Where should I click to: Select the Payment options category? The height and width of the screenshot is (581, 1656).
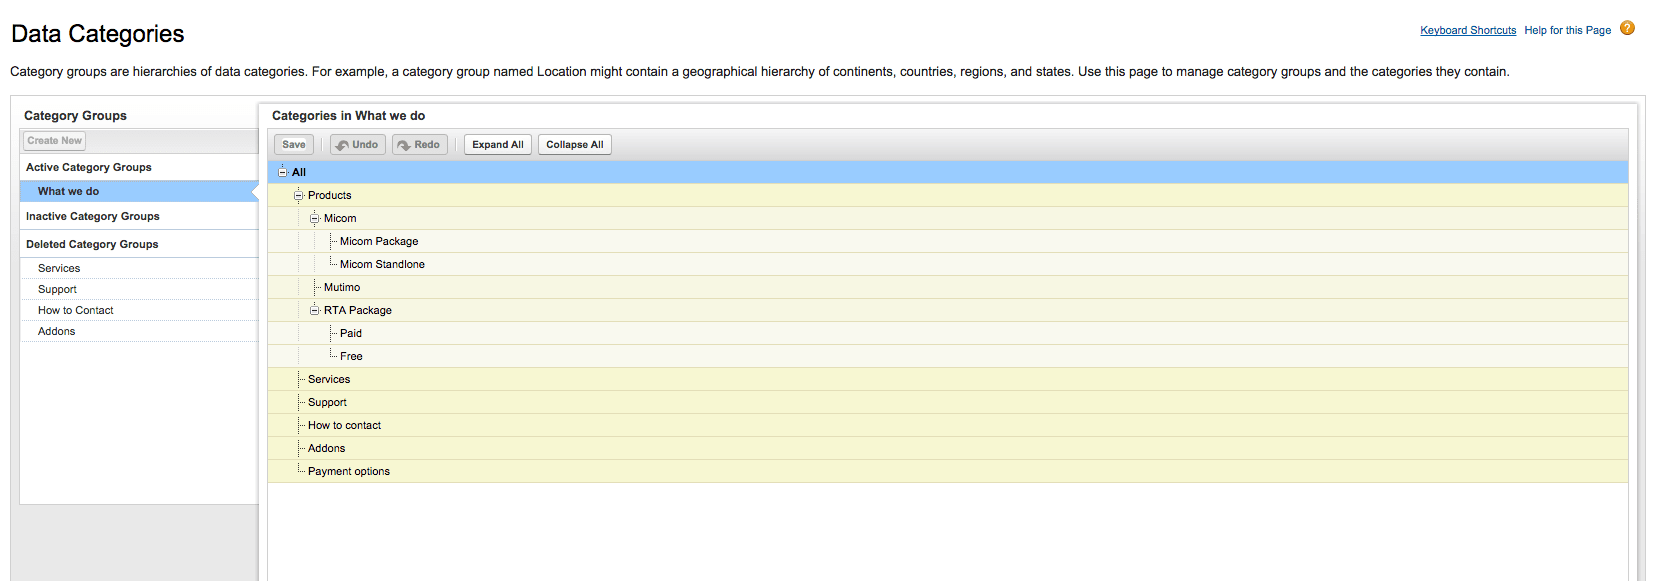pyautogui.click(x=349, y=471)
